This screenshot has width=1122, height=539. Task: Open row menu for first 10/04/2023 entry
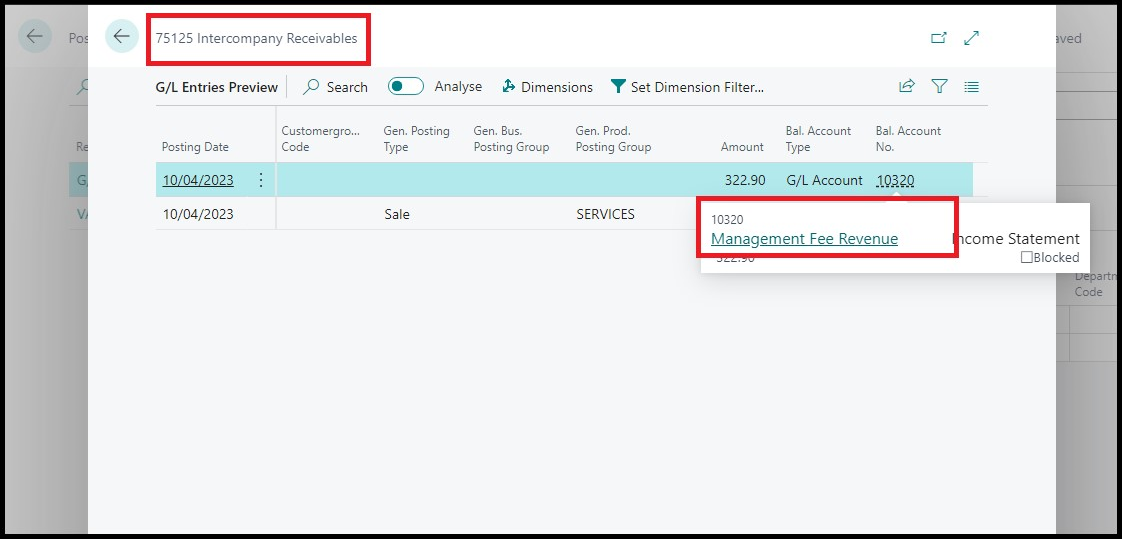coord(261,180)
